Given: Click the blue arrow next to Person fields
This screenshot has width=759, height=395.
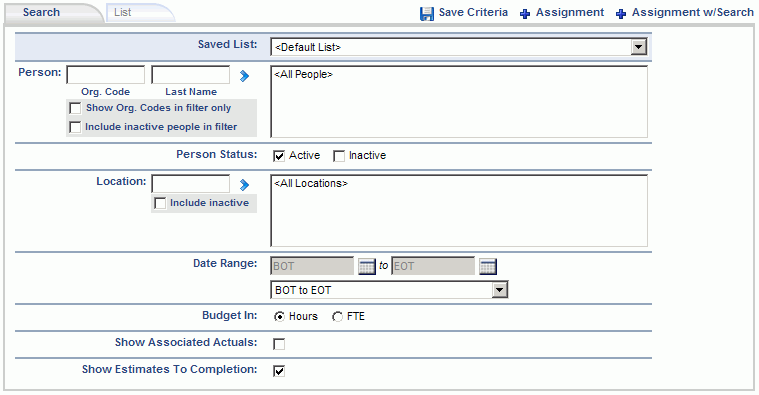Looking at the screenshot, I should point(244,76).
